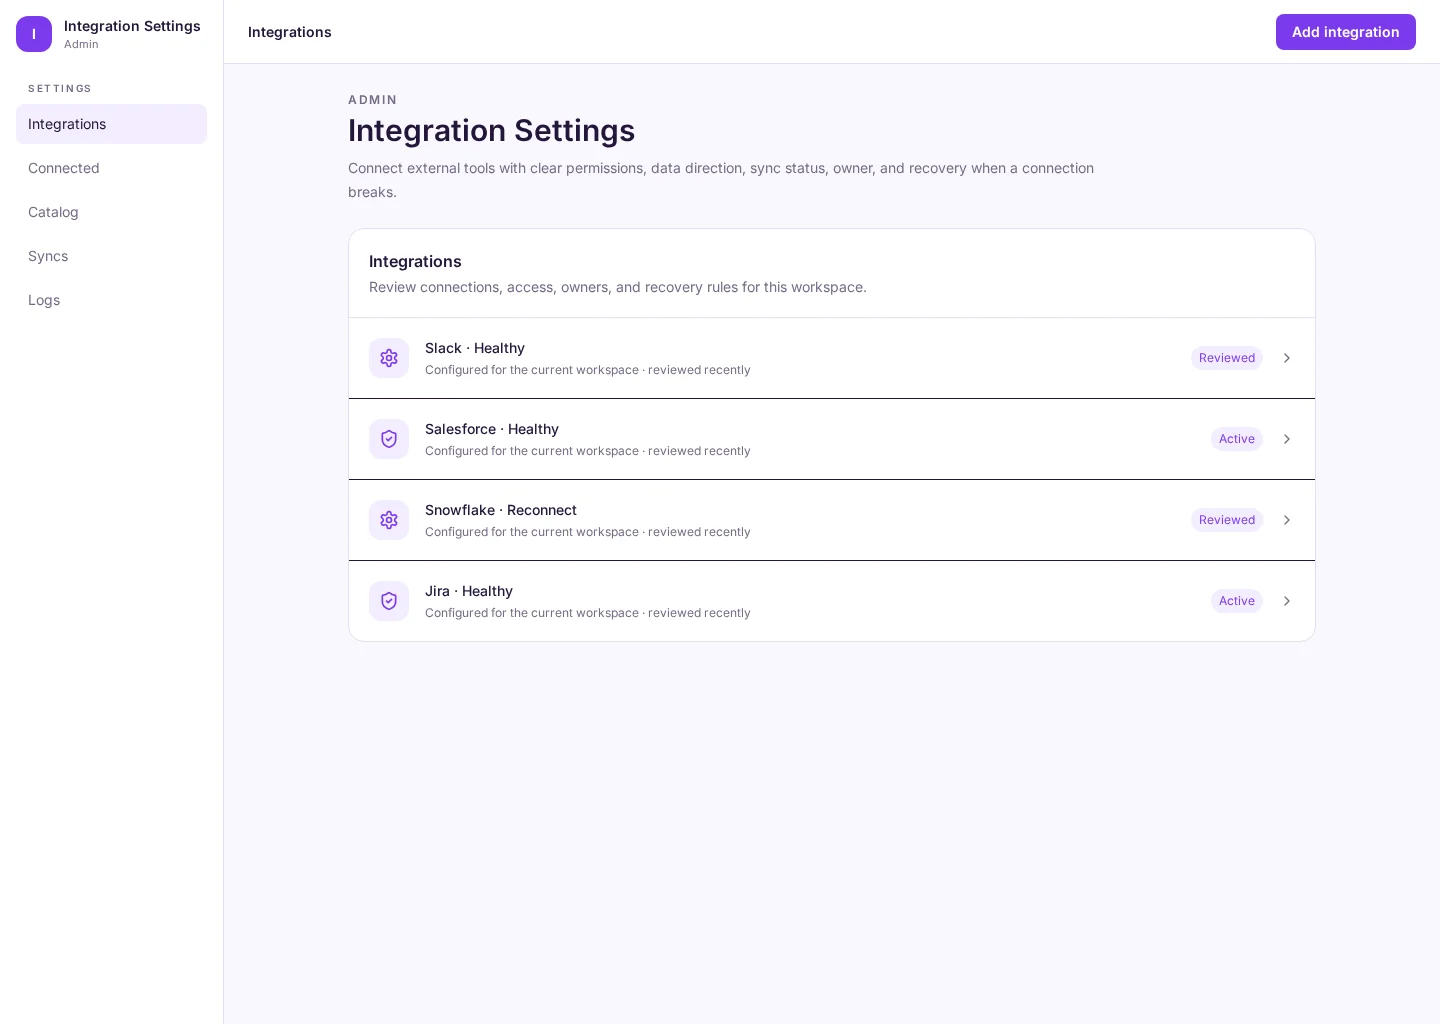The width and height of the screenshot is (1440, 1024).
Task: Open the Integrations sidebar item
Action: click(x=111, y=124)
